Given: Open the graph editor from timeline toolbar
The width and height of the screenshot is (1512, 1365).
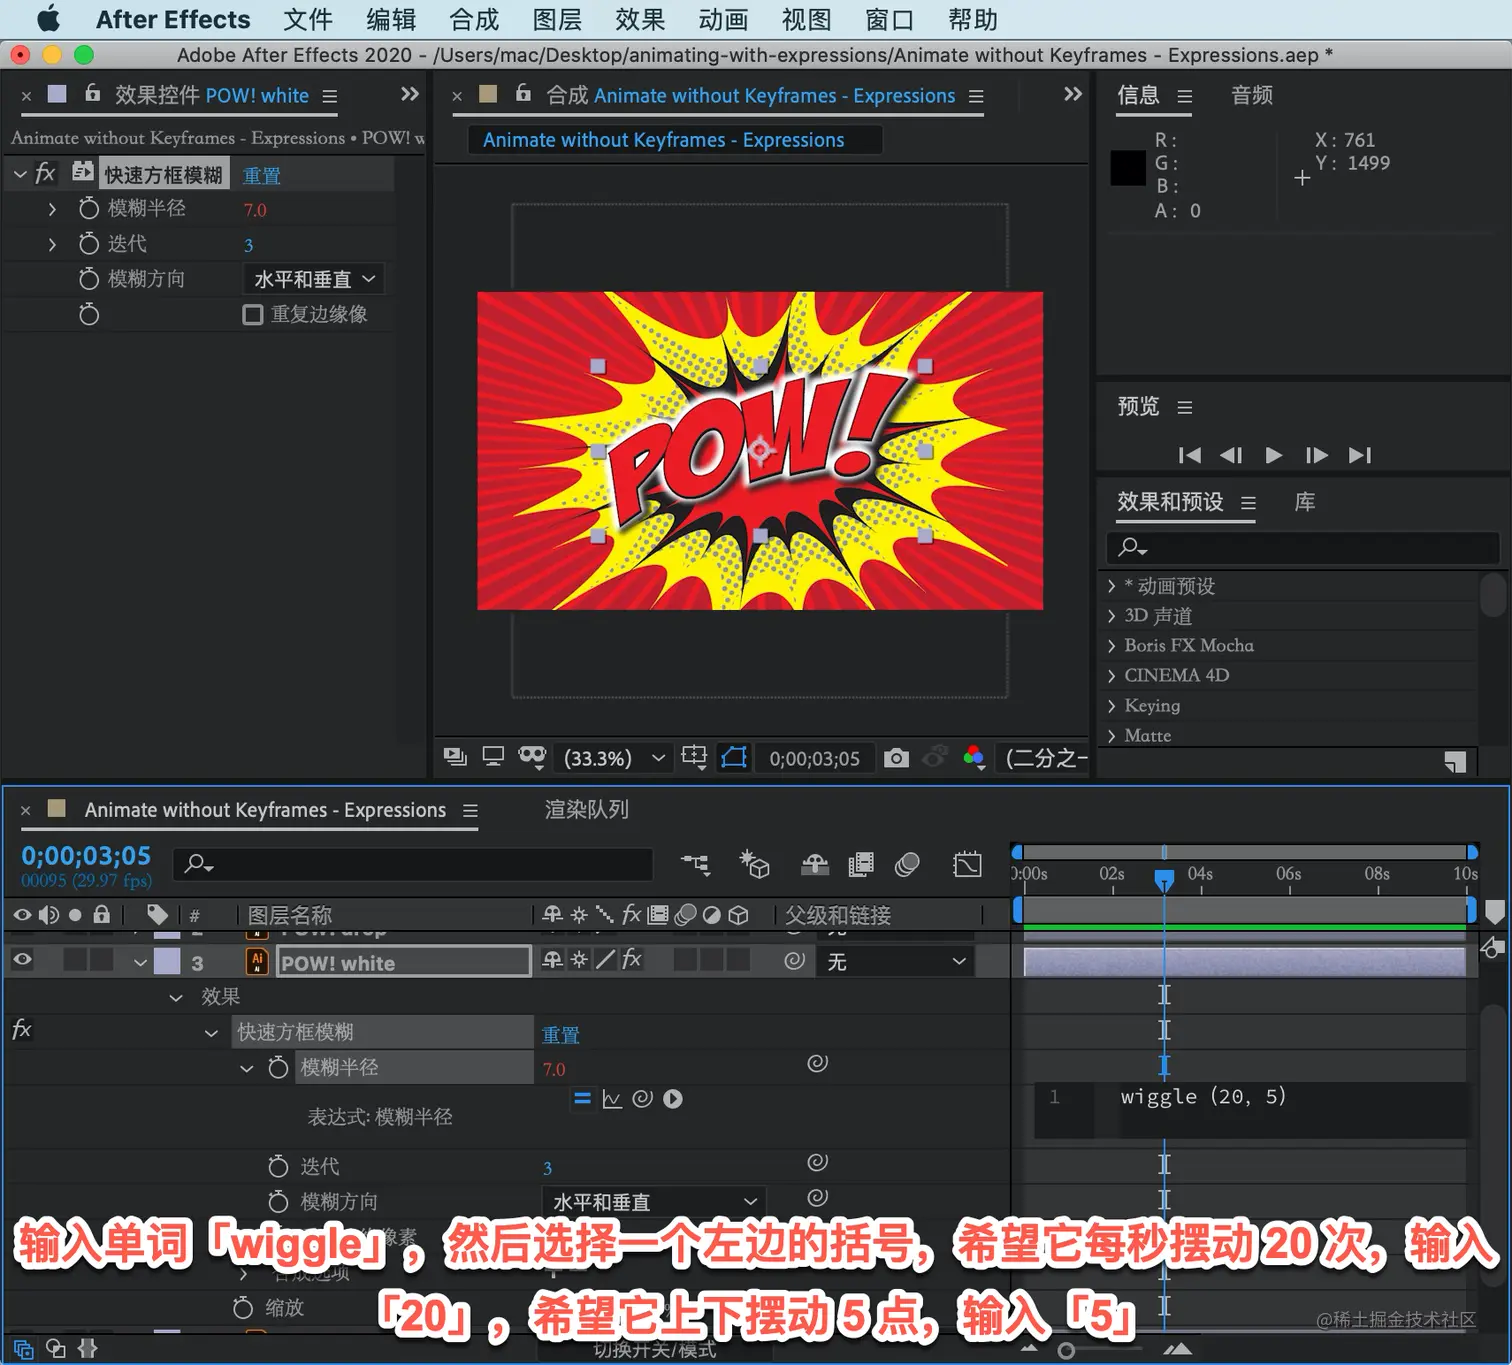Looking at the screenshot, I should (x=967, y=864).
